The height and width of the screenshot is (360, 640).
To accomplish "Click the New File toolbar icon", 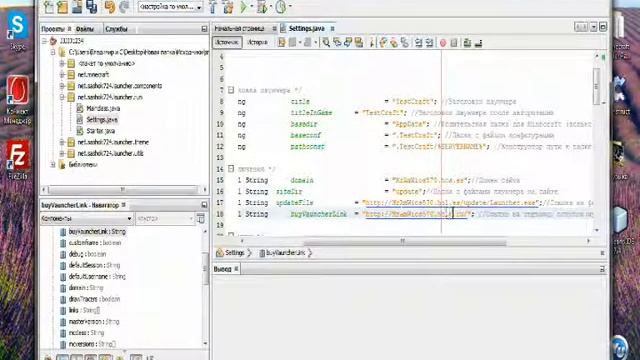I will [x=48, y=7].
